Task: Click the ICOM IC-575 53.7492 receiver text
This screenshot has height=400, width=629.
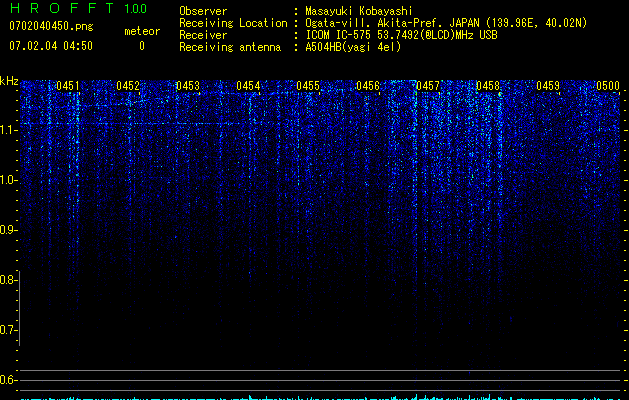Action: pyautogui.click(x=401, y=35)
